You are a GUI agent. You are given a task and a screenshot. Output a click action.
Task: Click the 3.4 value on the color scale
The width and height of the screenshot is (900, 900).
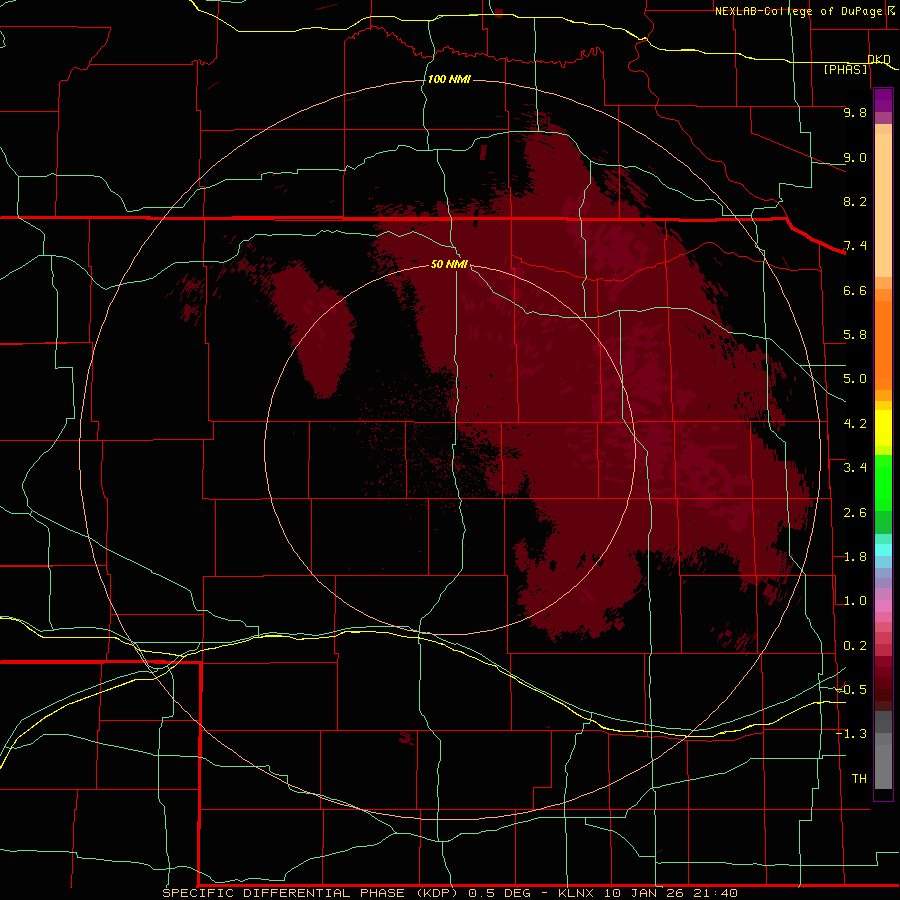(x=855, y=468)
